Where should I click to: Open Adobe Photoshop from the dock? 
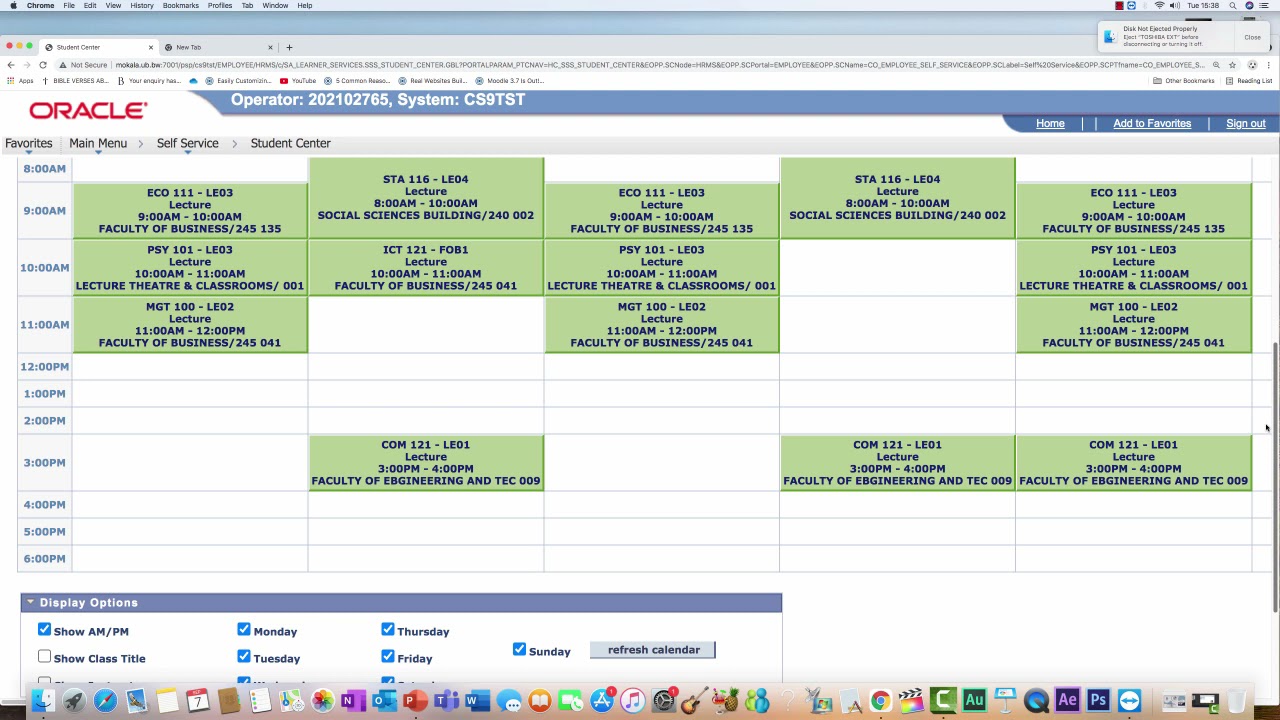click(x=1098, y=701)
